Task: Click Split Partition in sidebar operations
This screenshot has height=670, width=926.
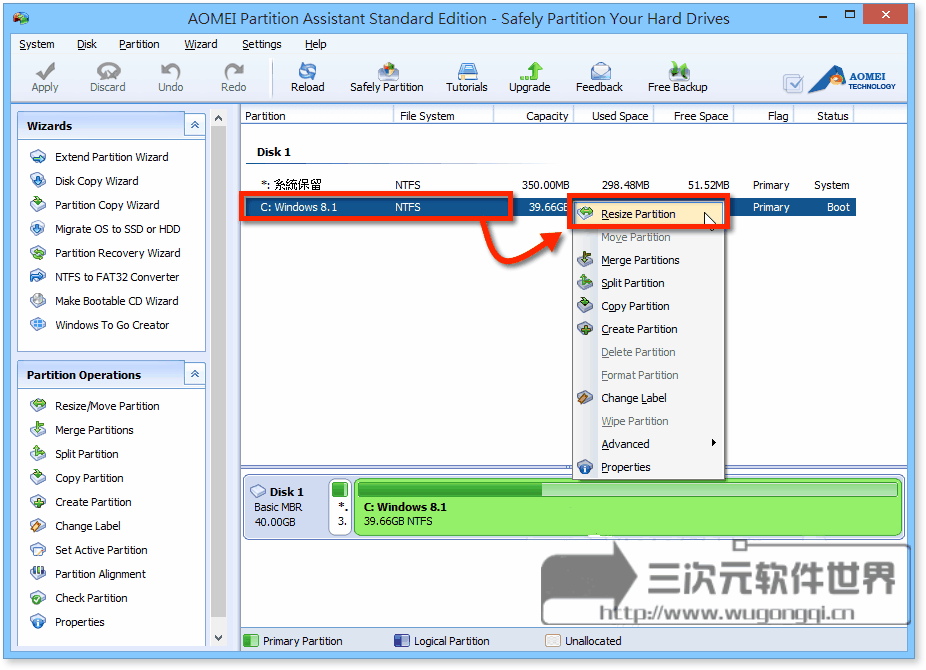Action: click(87, 454)
